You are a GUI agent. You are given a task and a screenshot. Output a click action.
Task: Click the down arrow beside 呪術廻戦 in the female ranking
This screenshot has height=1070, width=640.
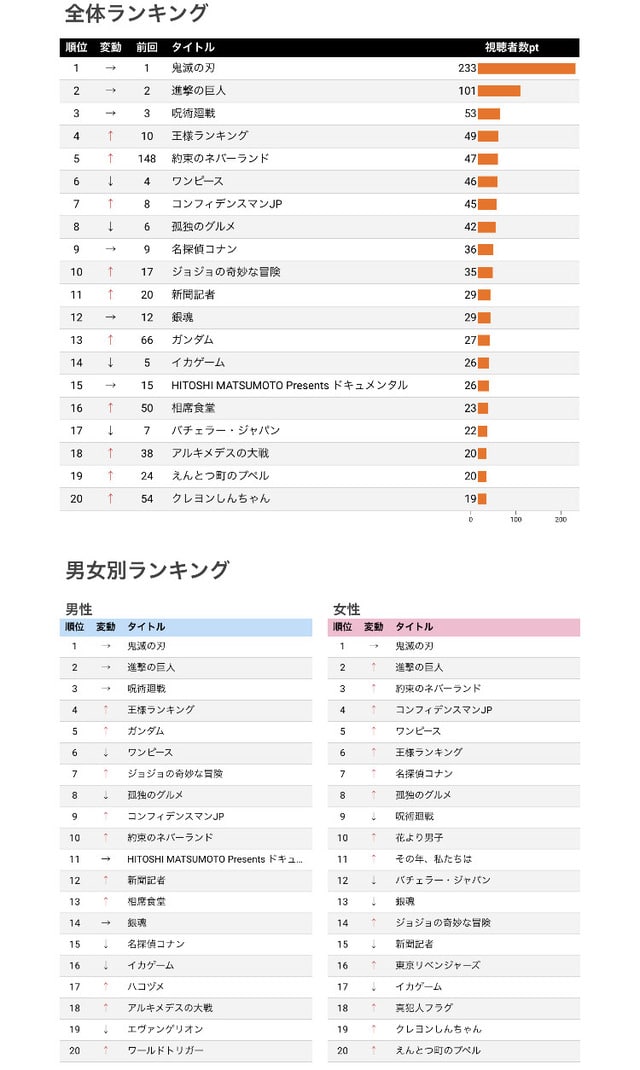coord(374,816)
